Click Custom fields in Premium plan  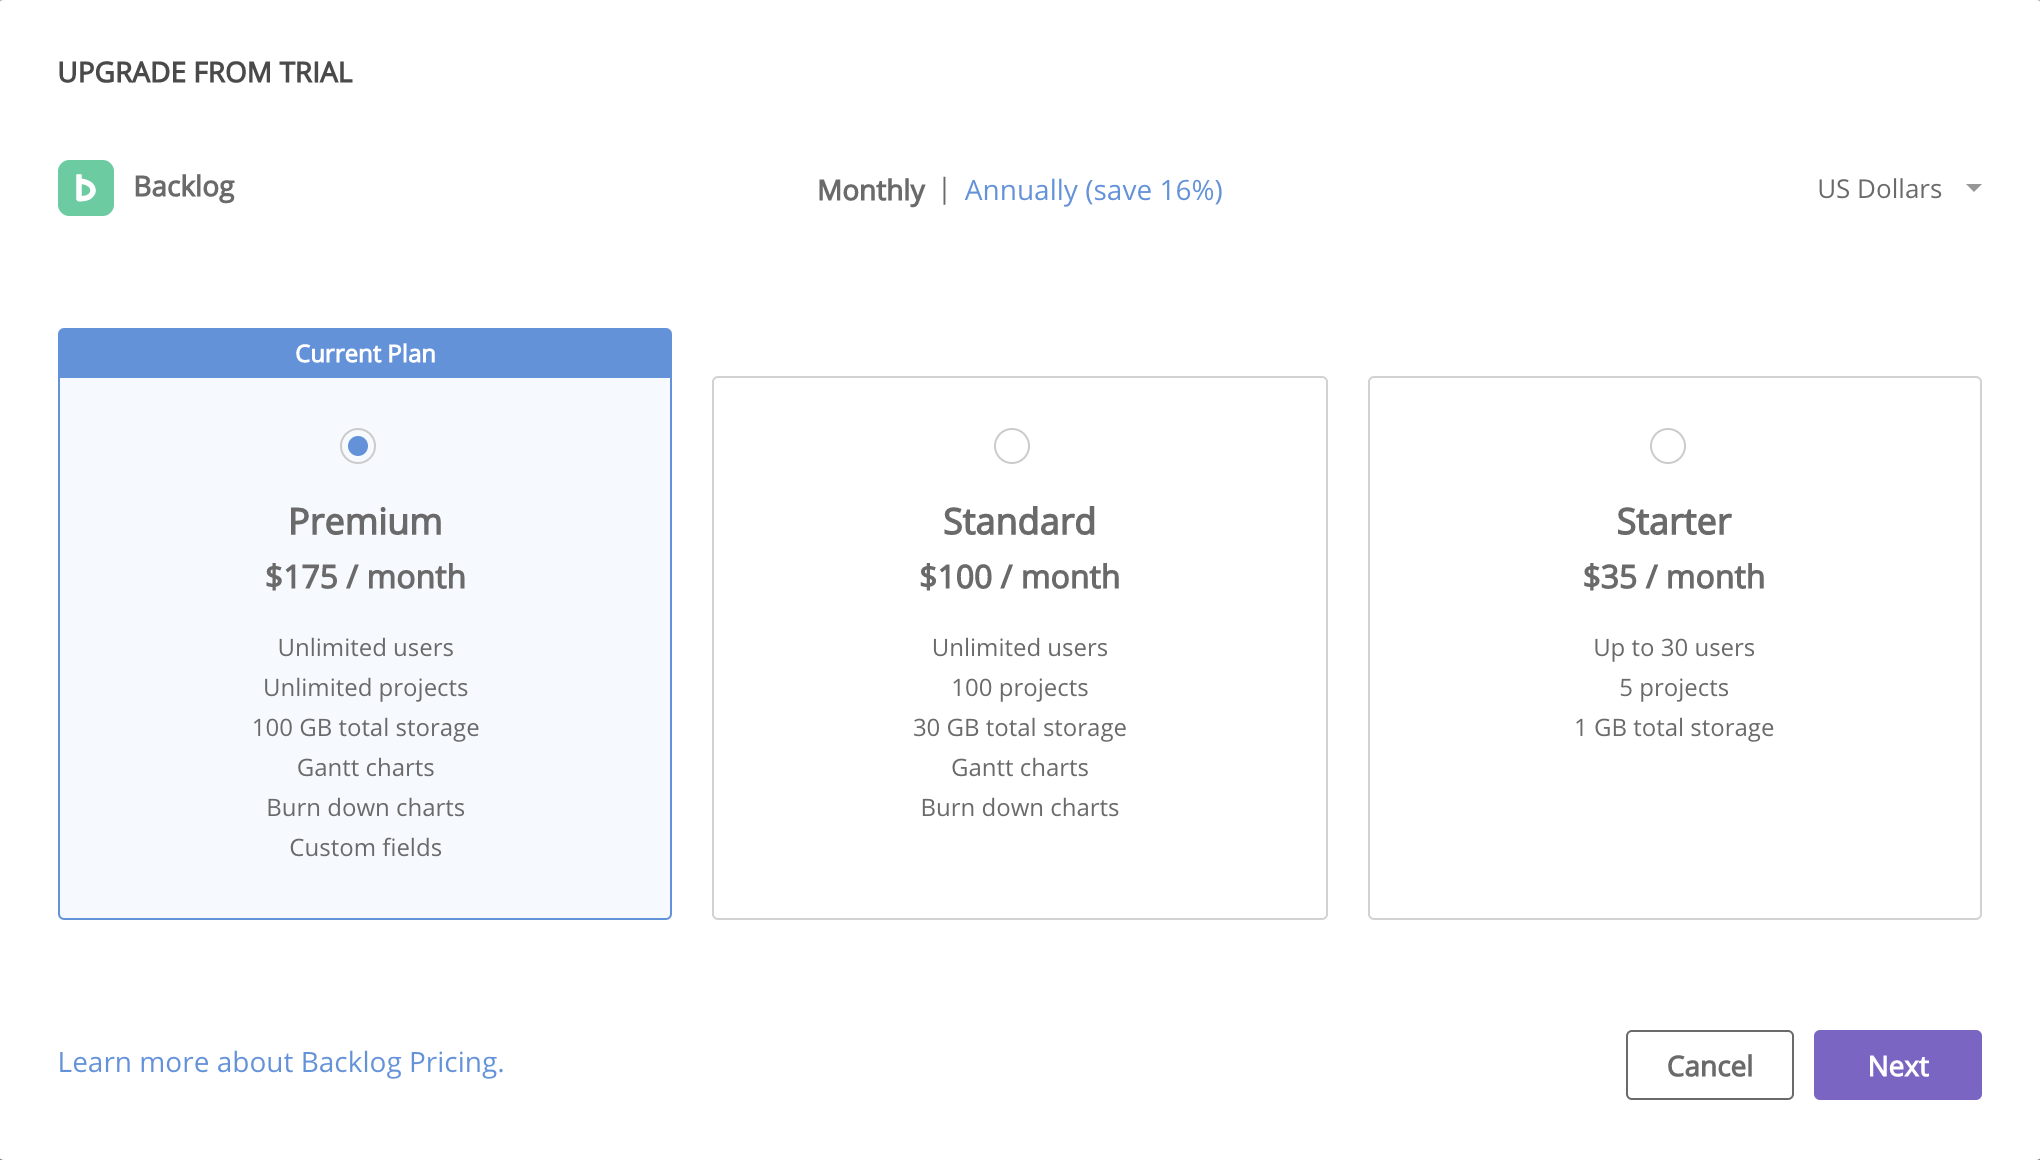click(x=365, y=847)
